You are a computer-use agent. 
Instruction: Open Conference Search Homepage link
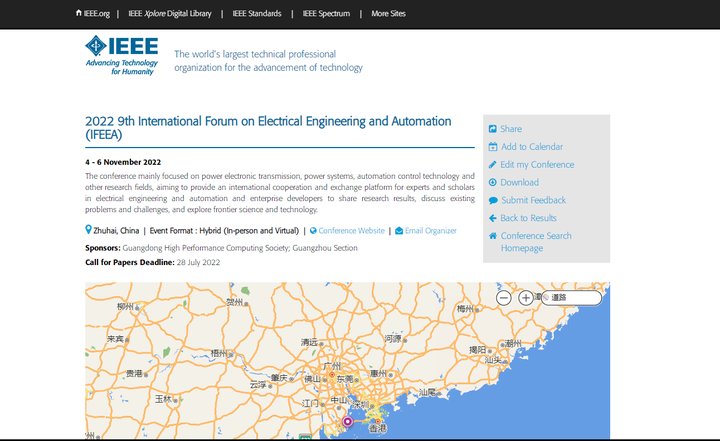point(536,242)
